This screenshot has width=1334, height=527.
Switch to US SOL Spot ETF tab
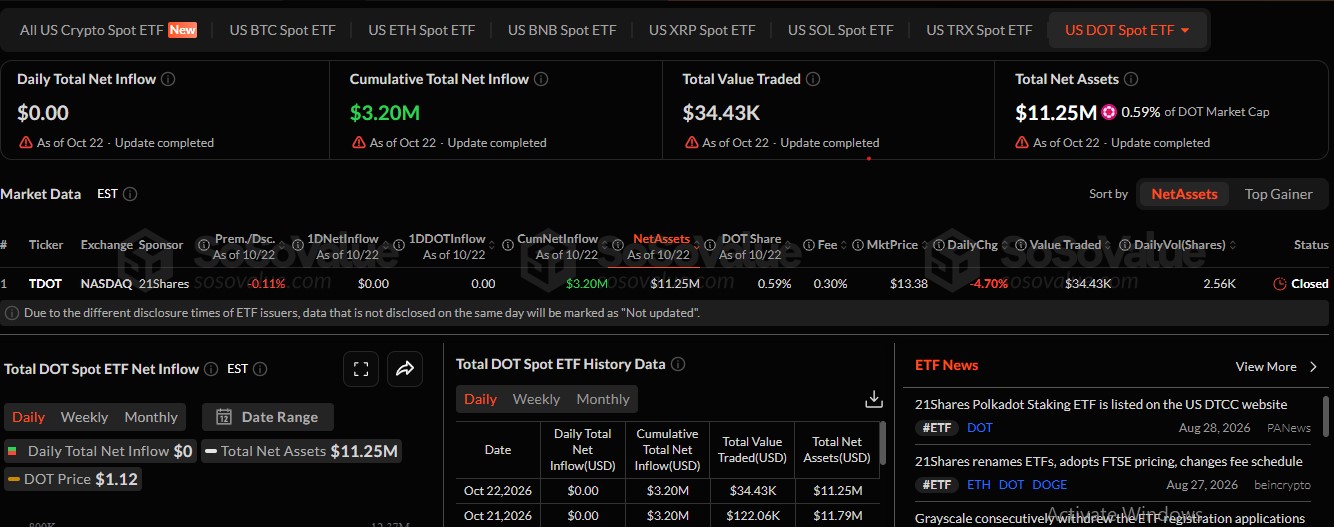click(841, 30)
